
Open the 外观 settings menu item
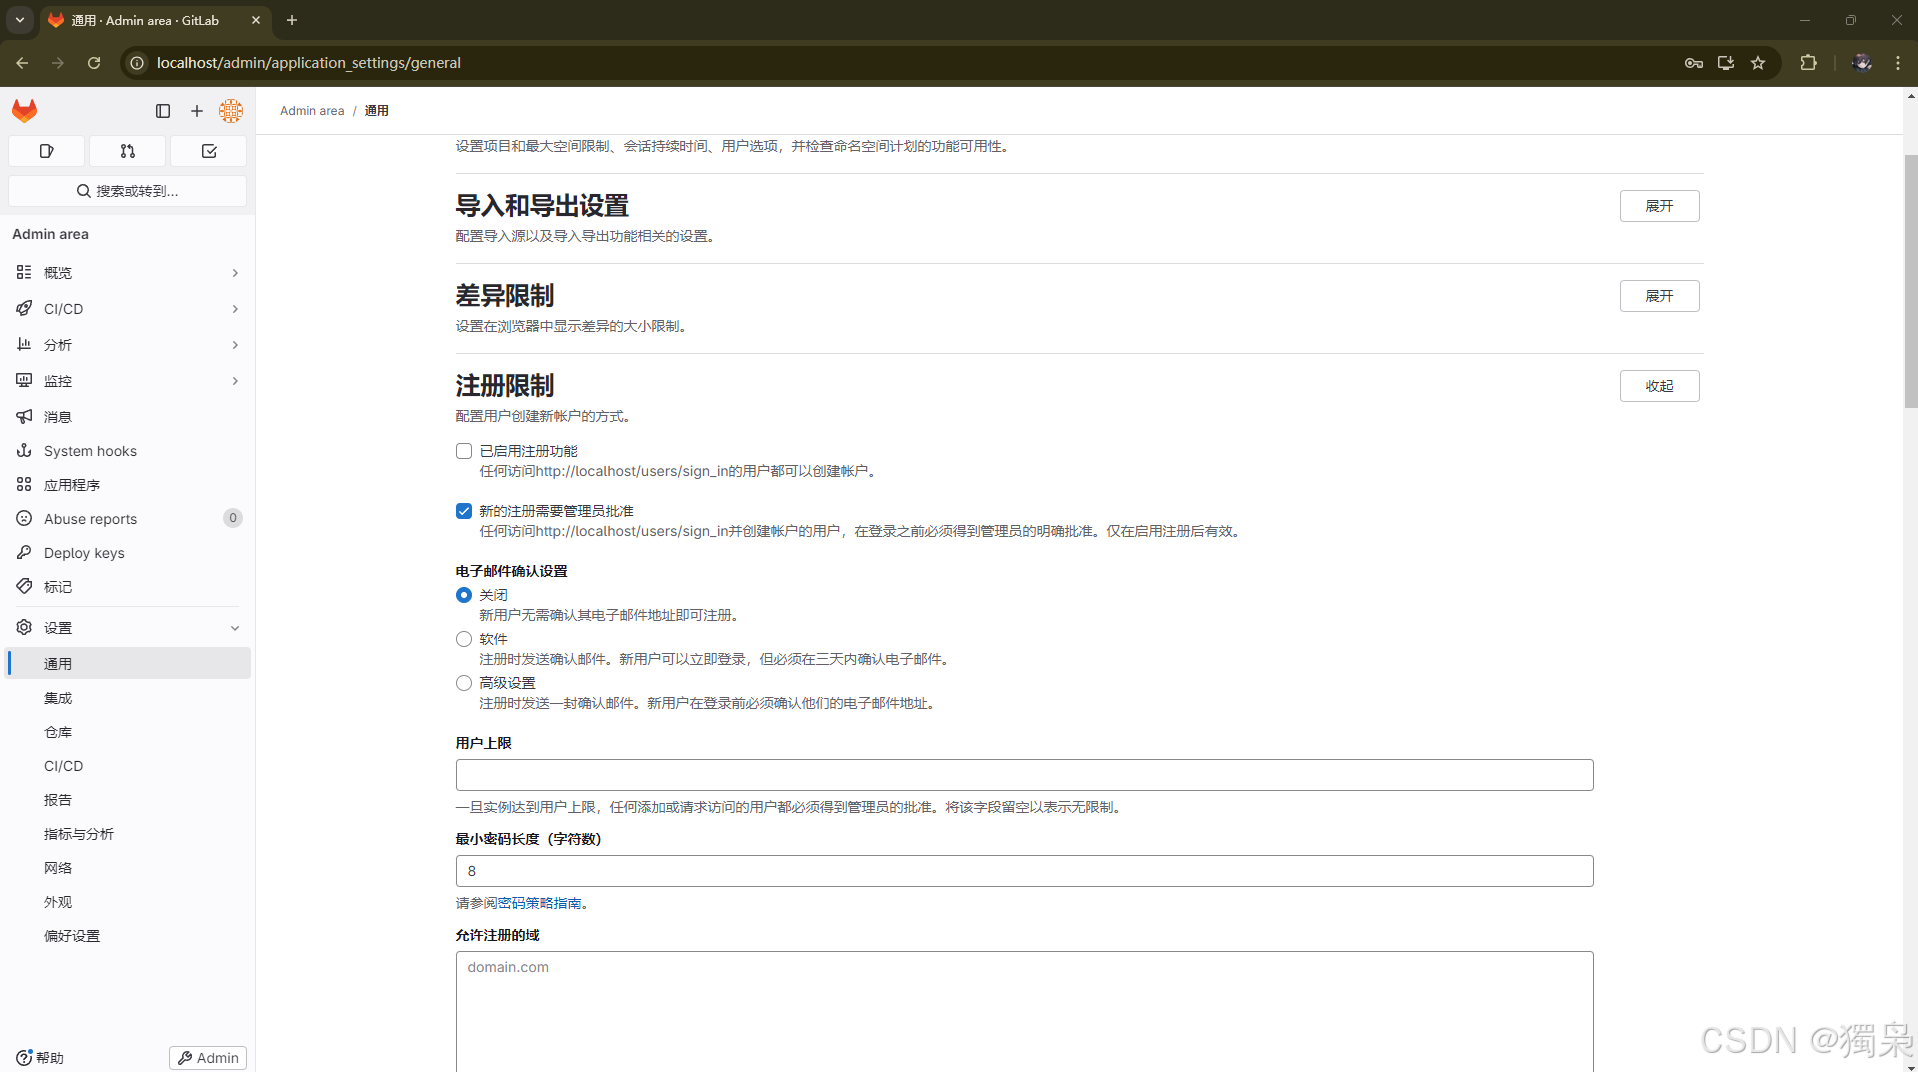128,902
